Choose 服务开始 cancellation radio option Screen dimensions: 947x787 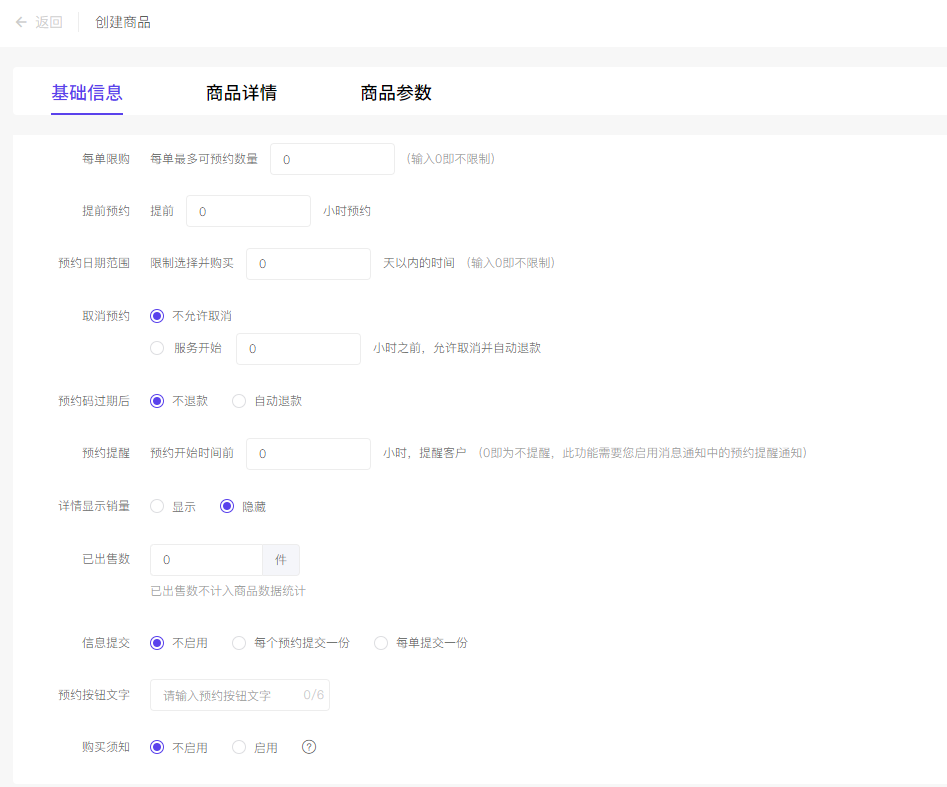pos(157,348)
